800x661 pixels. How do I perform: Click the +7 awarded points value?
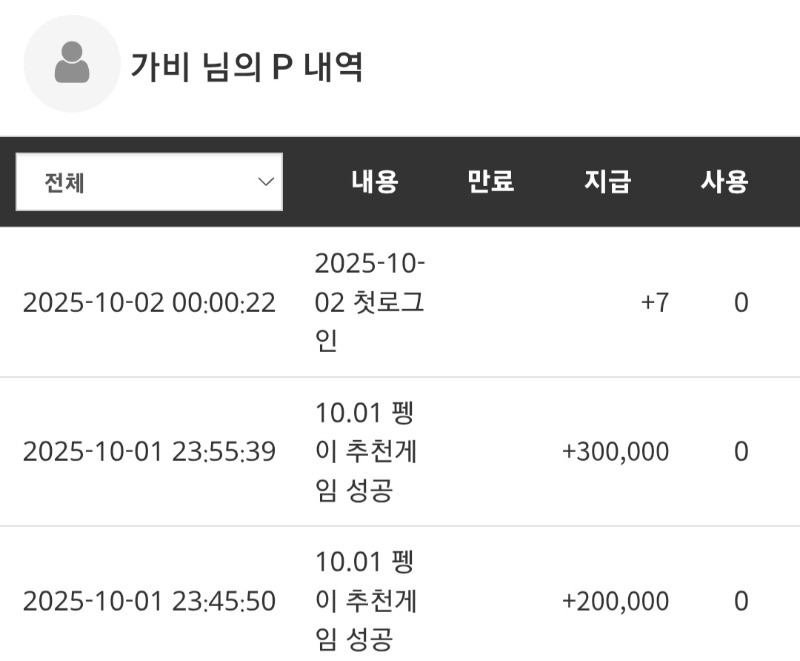coord(654,303)
